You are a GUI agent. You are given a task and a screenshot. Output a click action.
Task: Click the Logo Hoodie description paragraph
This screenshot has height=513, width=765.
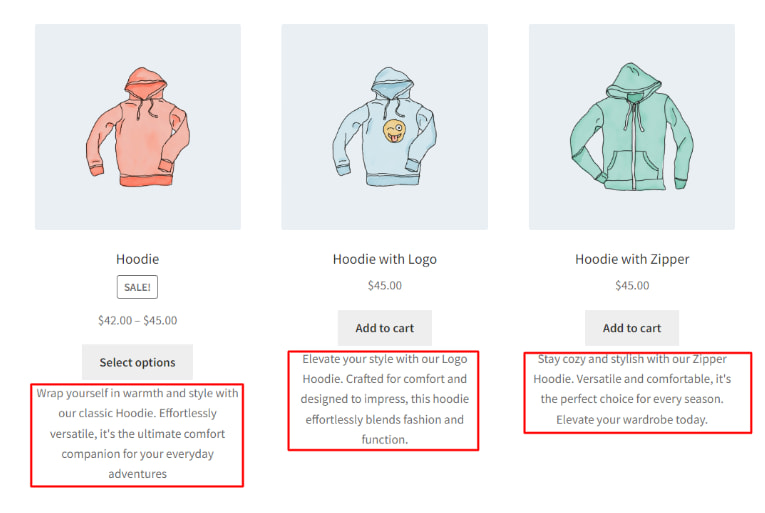click(x=384, y=399)
